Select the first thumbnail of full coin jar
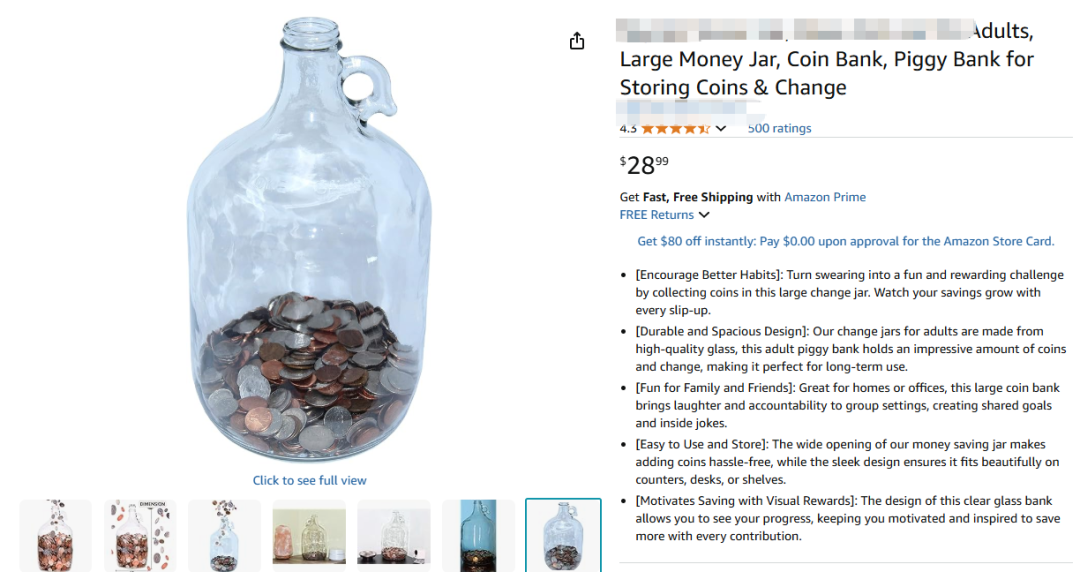 tap(56, 535)
